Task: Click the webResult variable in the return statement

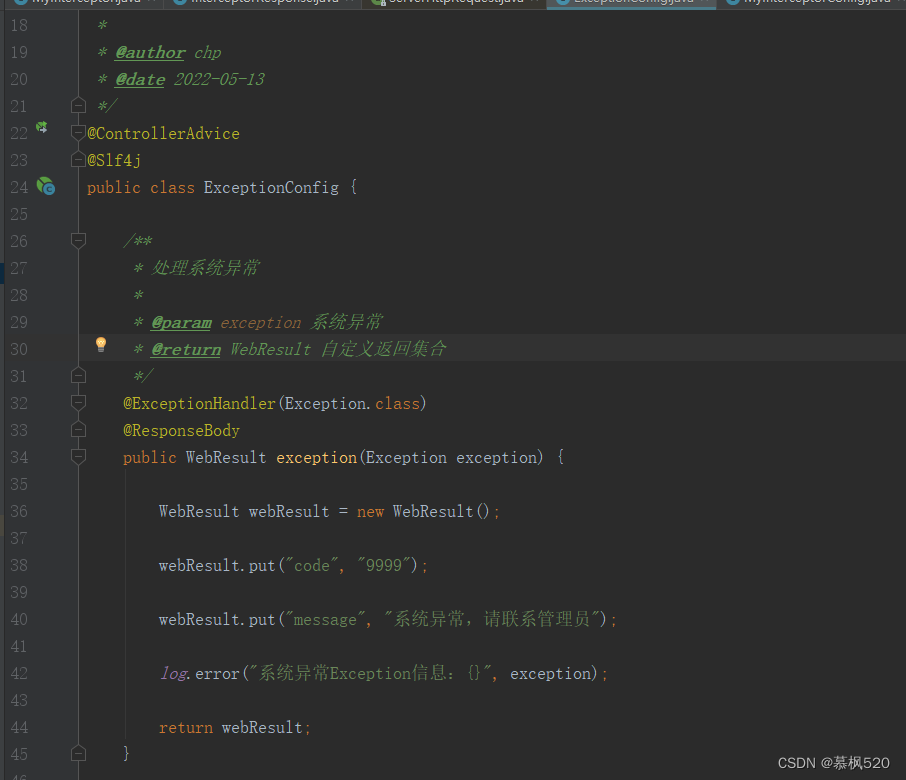Action: 262,727
